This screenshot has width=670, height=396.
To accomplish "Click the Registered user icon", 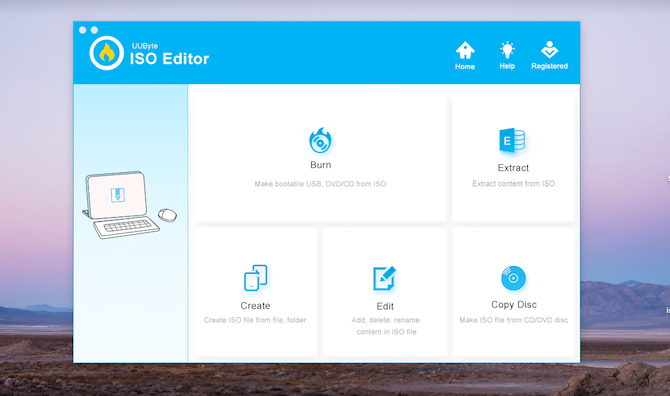I will tap(550, 50).
